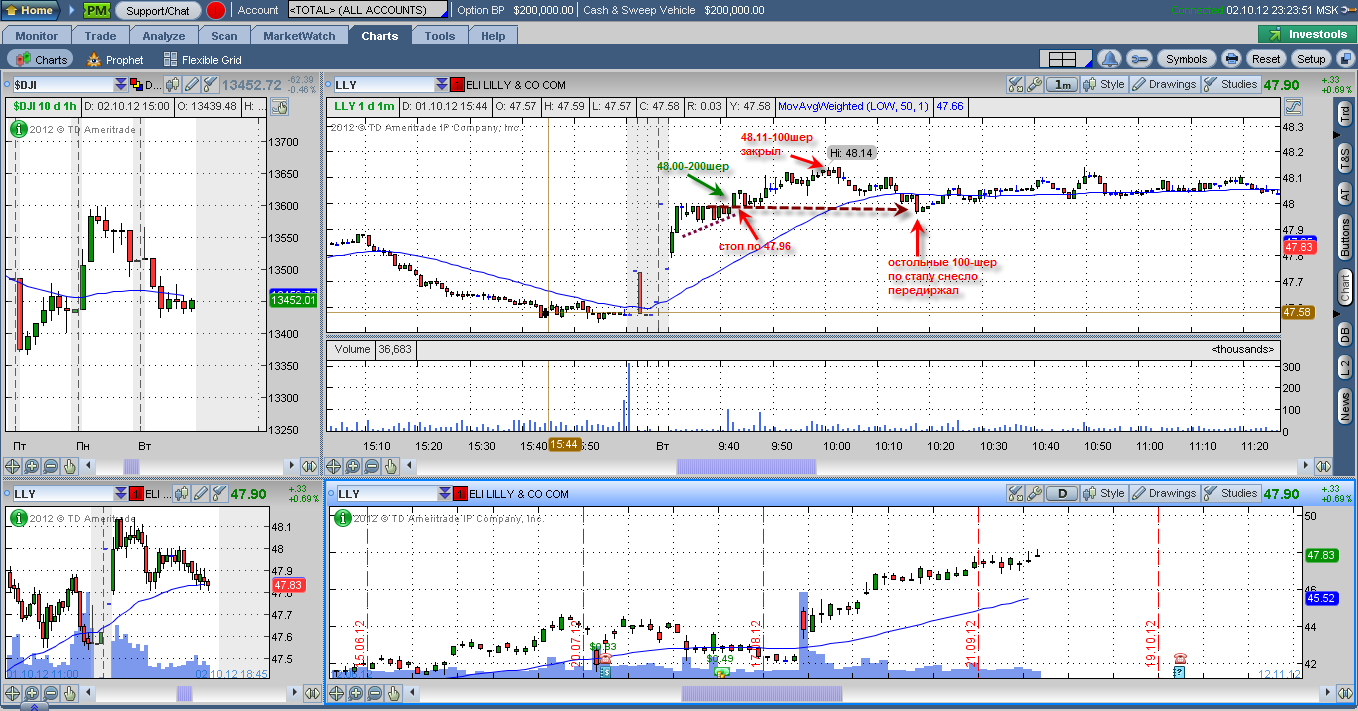Click the LLY daily chart bottom scrollbar thumb

(x=762, y=694)
